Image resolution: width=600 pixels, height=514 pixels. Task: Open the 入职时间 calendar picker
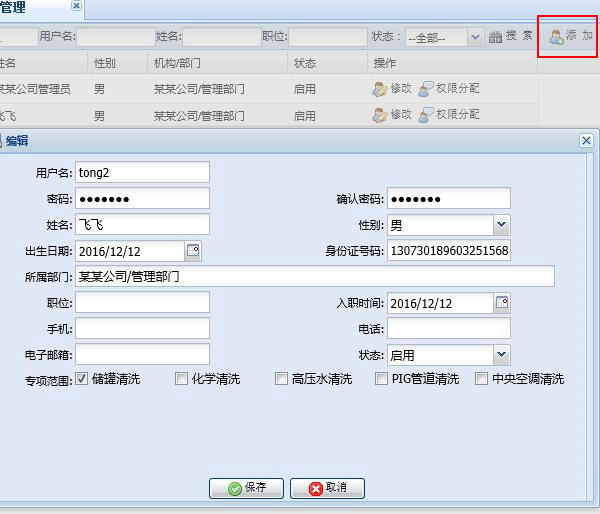[x=502, y=303]
